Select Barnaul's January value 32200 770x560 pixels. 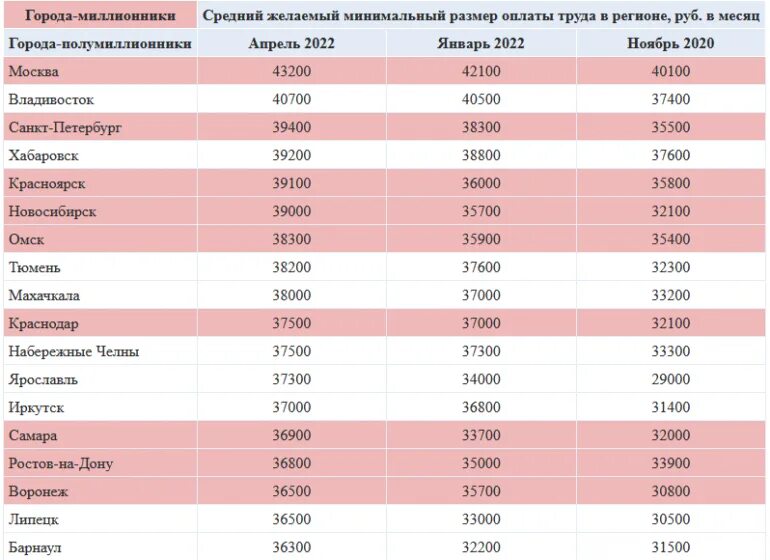[481, 547]
